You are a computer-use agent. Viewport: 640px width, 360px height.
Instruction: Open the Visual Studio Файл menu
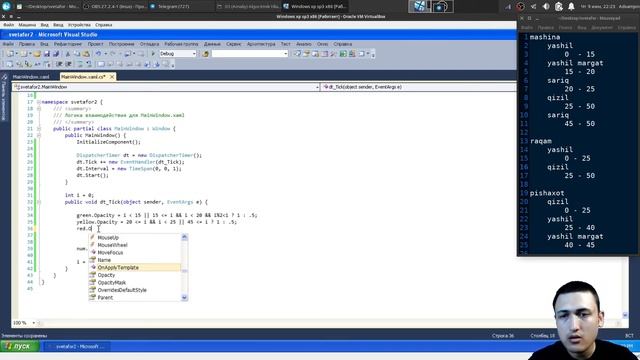click(8, 44)
